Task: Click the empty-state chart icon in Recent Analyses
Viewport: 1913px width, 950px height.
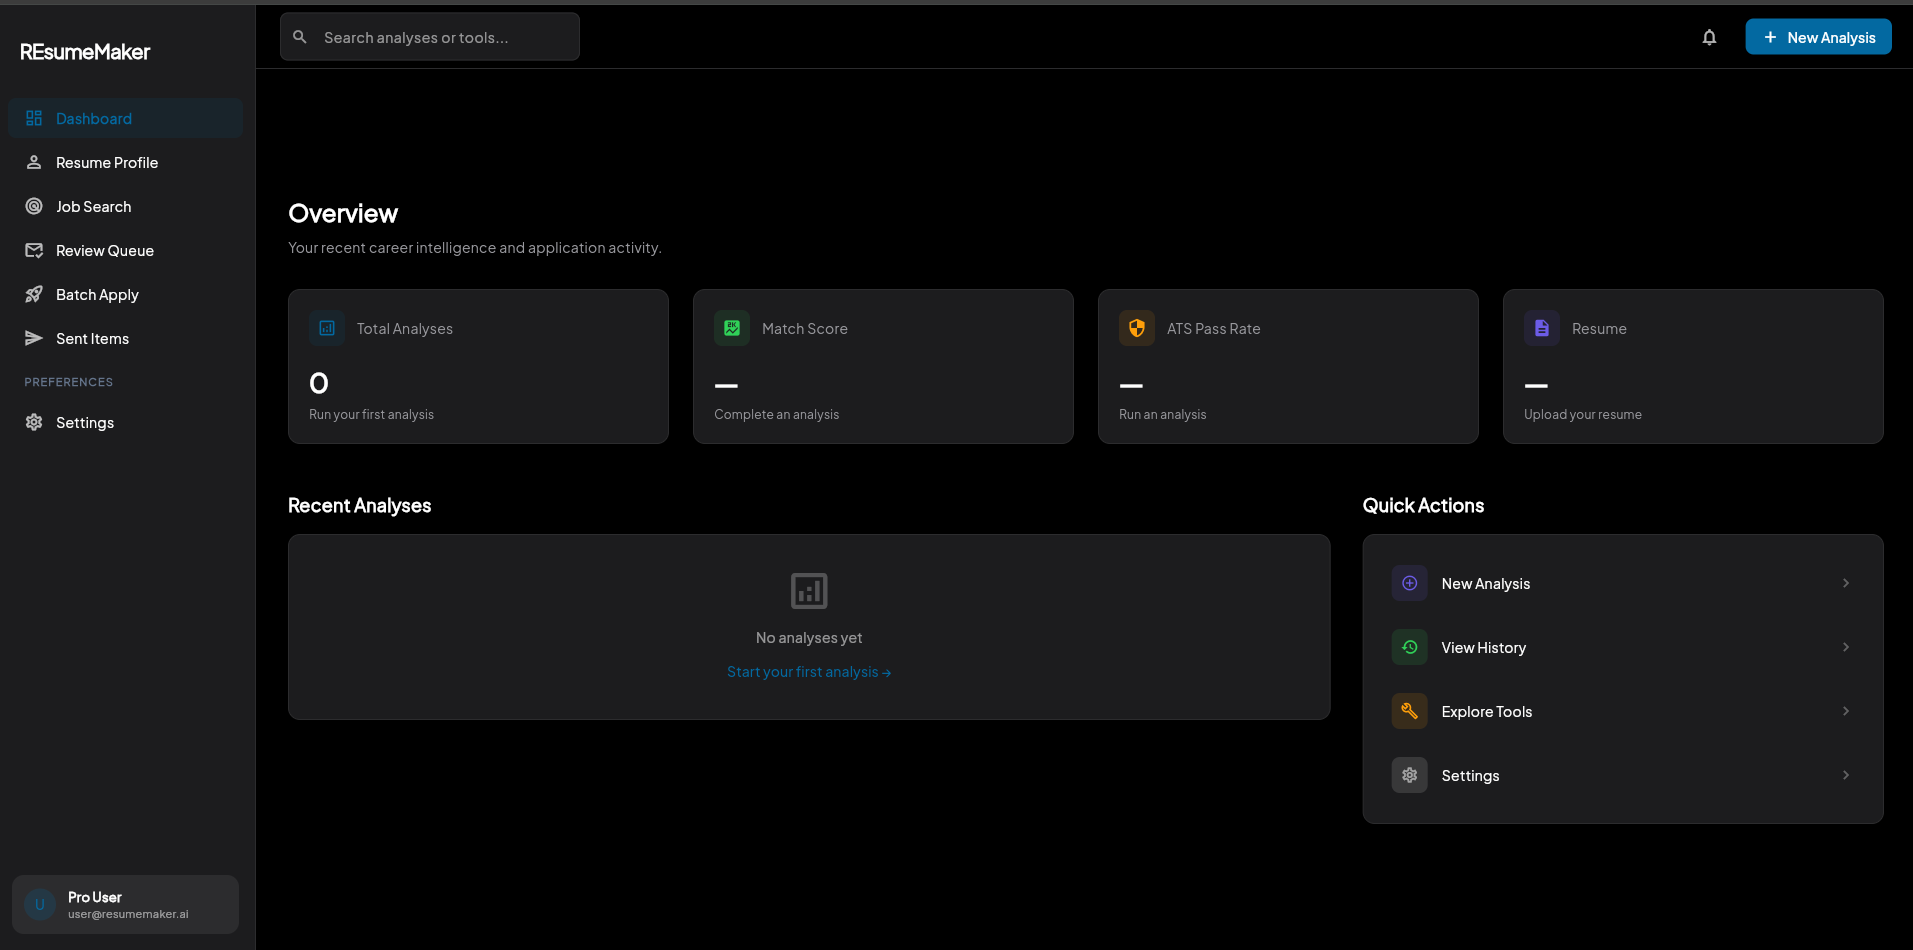Action: tap(809, 591)
